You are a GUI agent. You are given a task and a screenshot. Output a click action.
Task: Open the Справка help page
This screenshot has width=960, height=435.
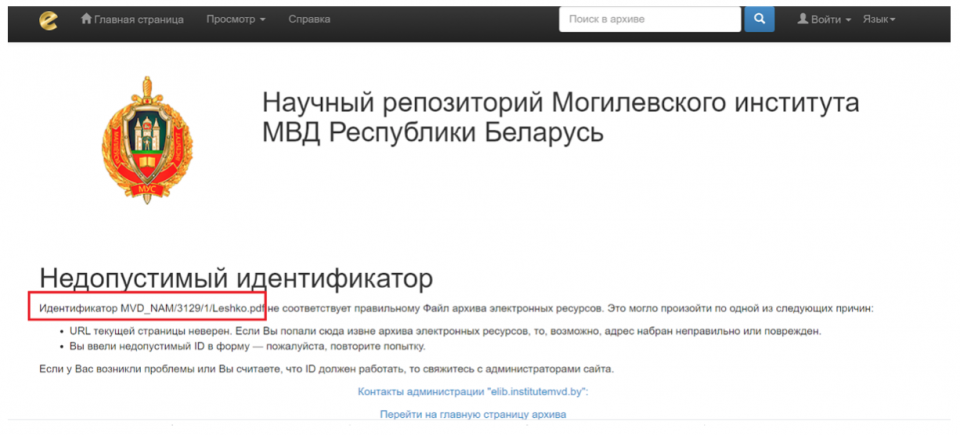click(309, 20)
